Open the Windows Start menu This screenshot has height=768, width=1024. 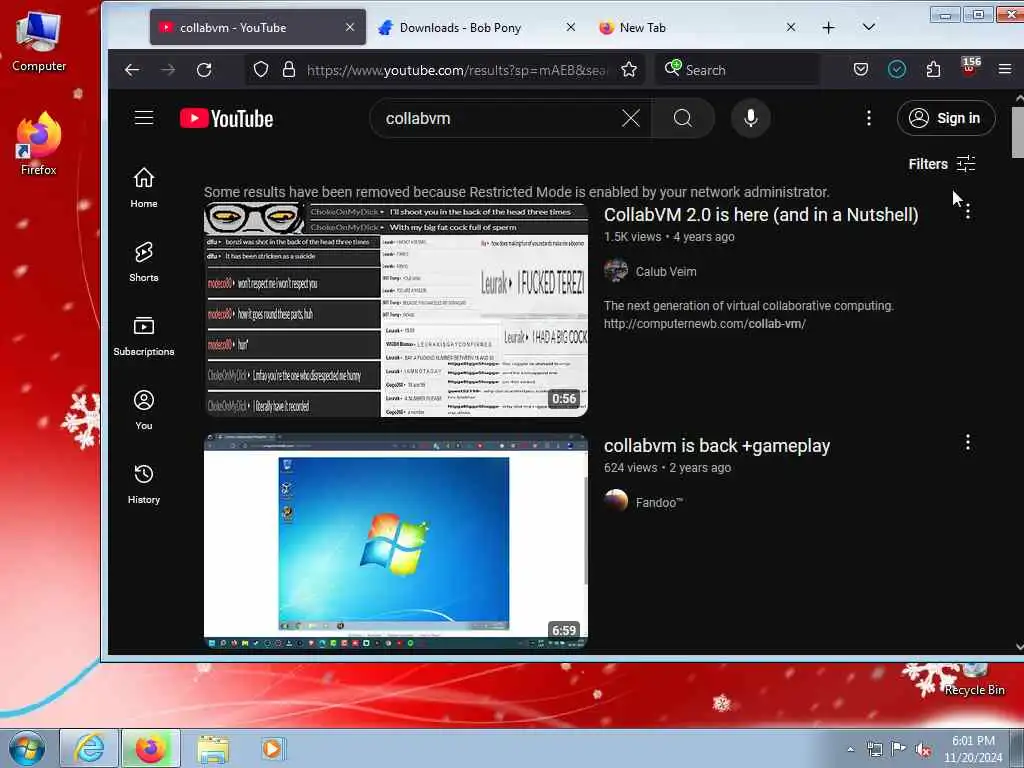coord(27,748)
